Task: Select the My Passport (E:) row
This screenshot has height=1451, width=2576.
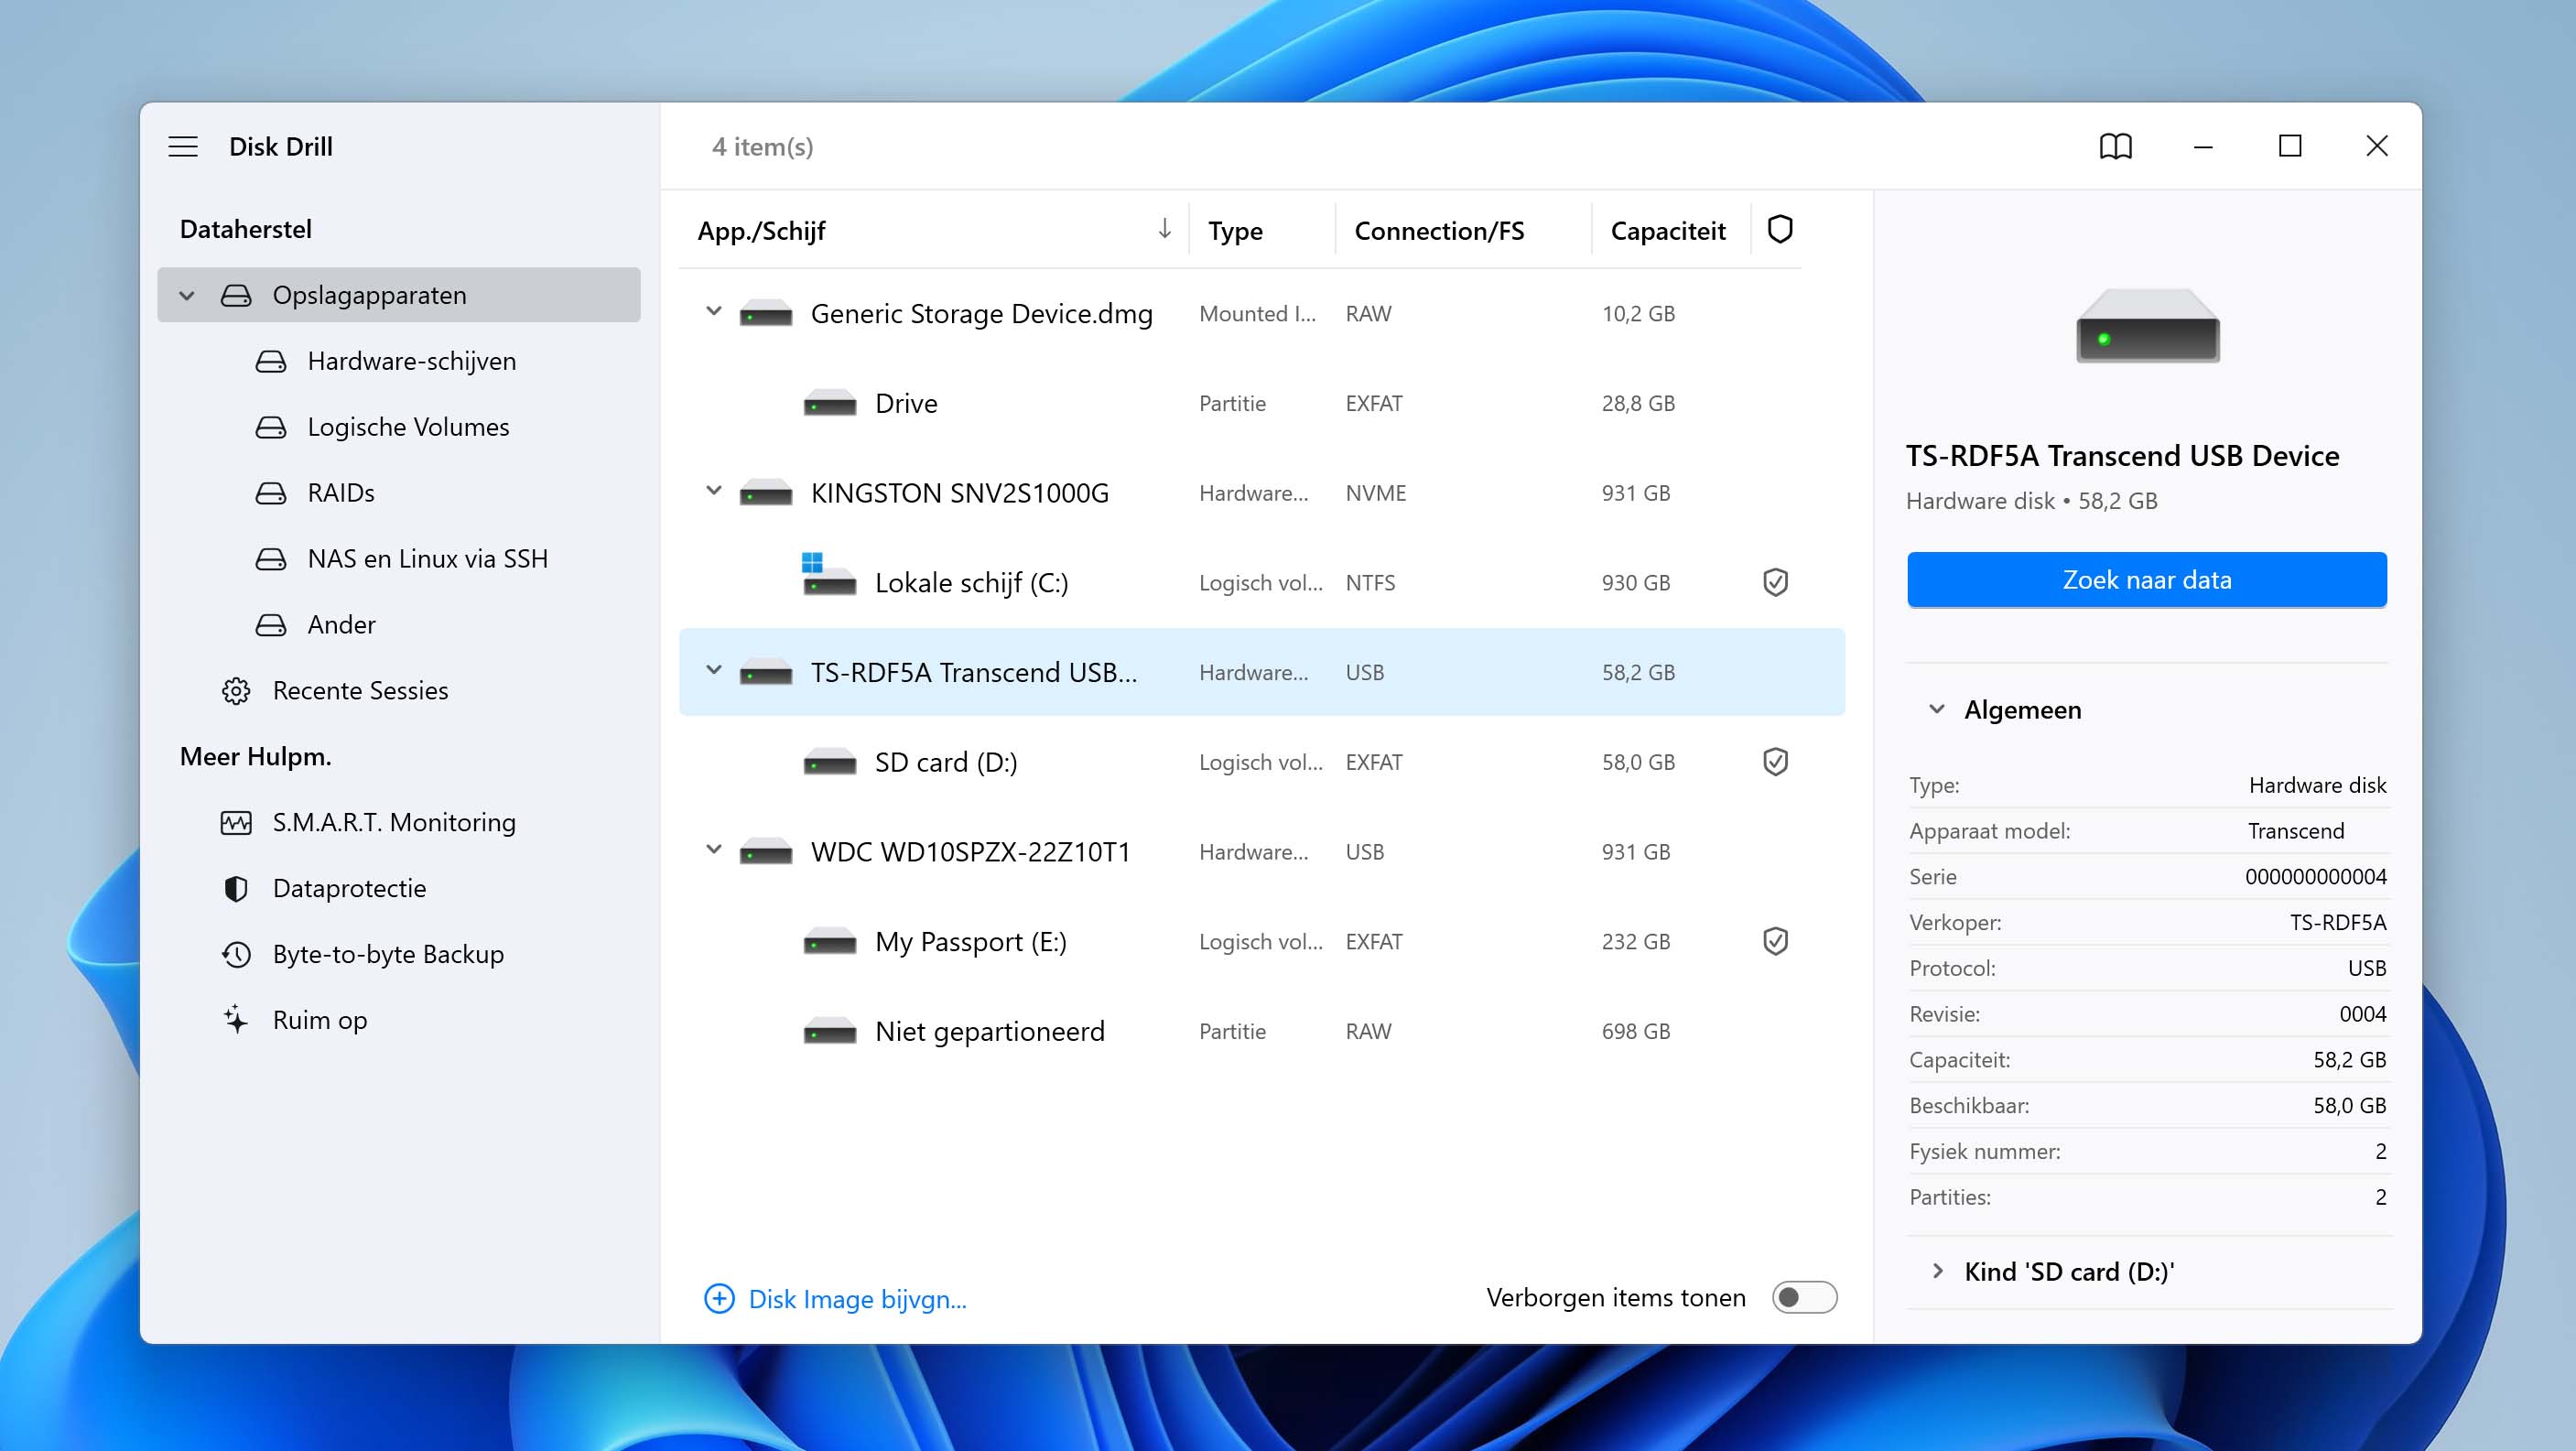Action: (x=1262, y=941)
